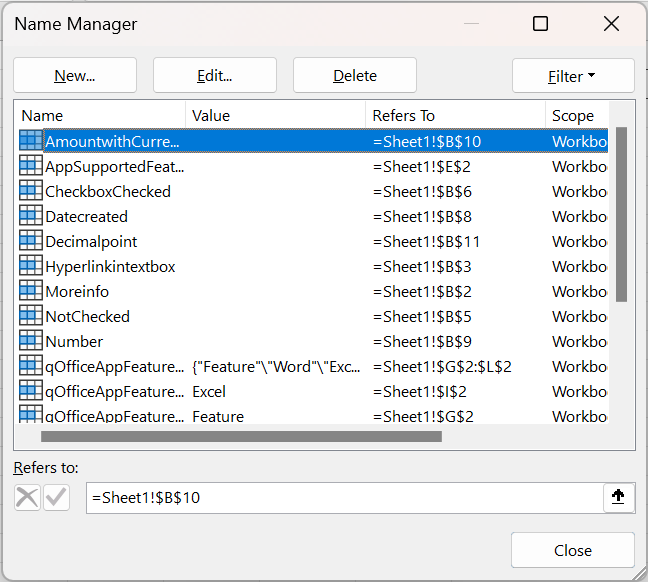Click the table icon next to Decimalpoint
This screenshot has height=582, width=648.
[x=31, y=240]
